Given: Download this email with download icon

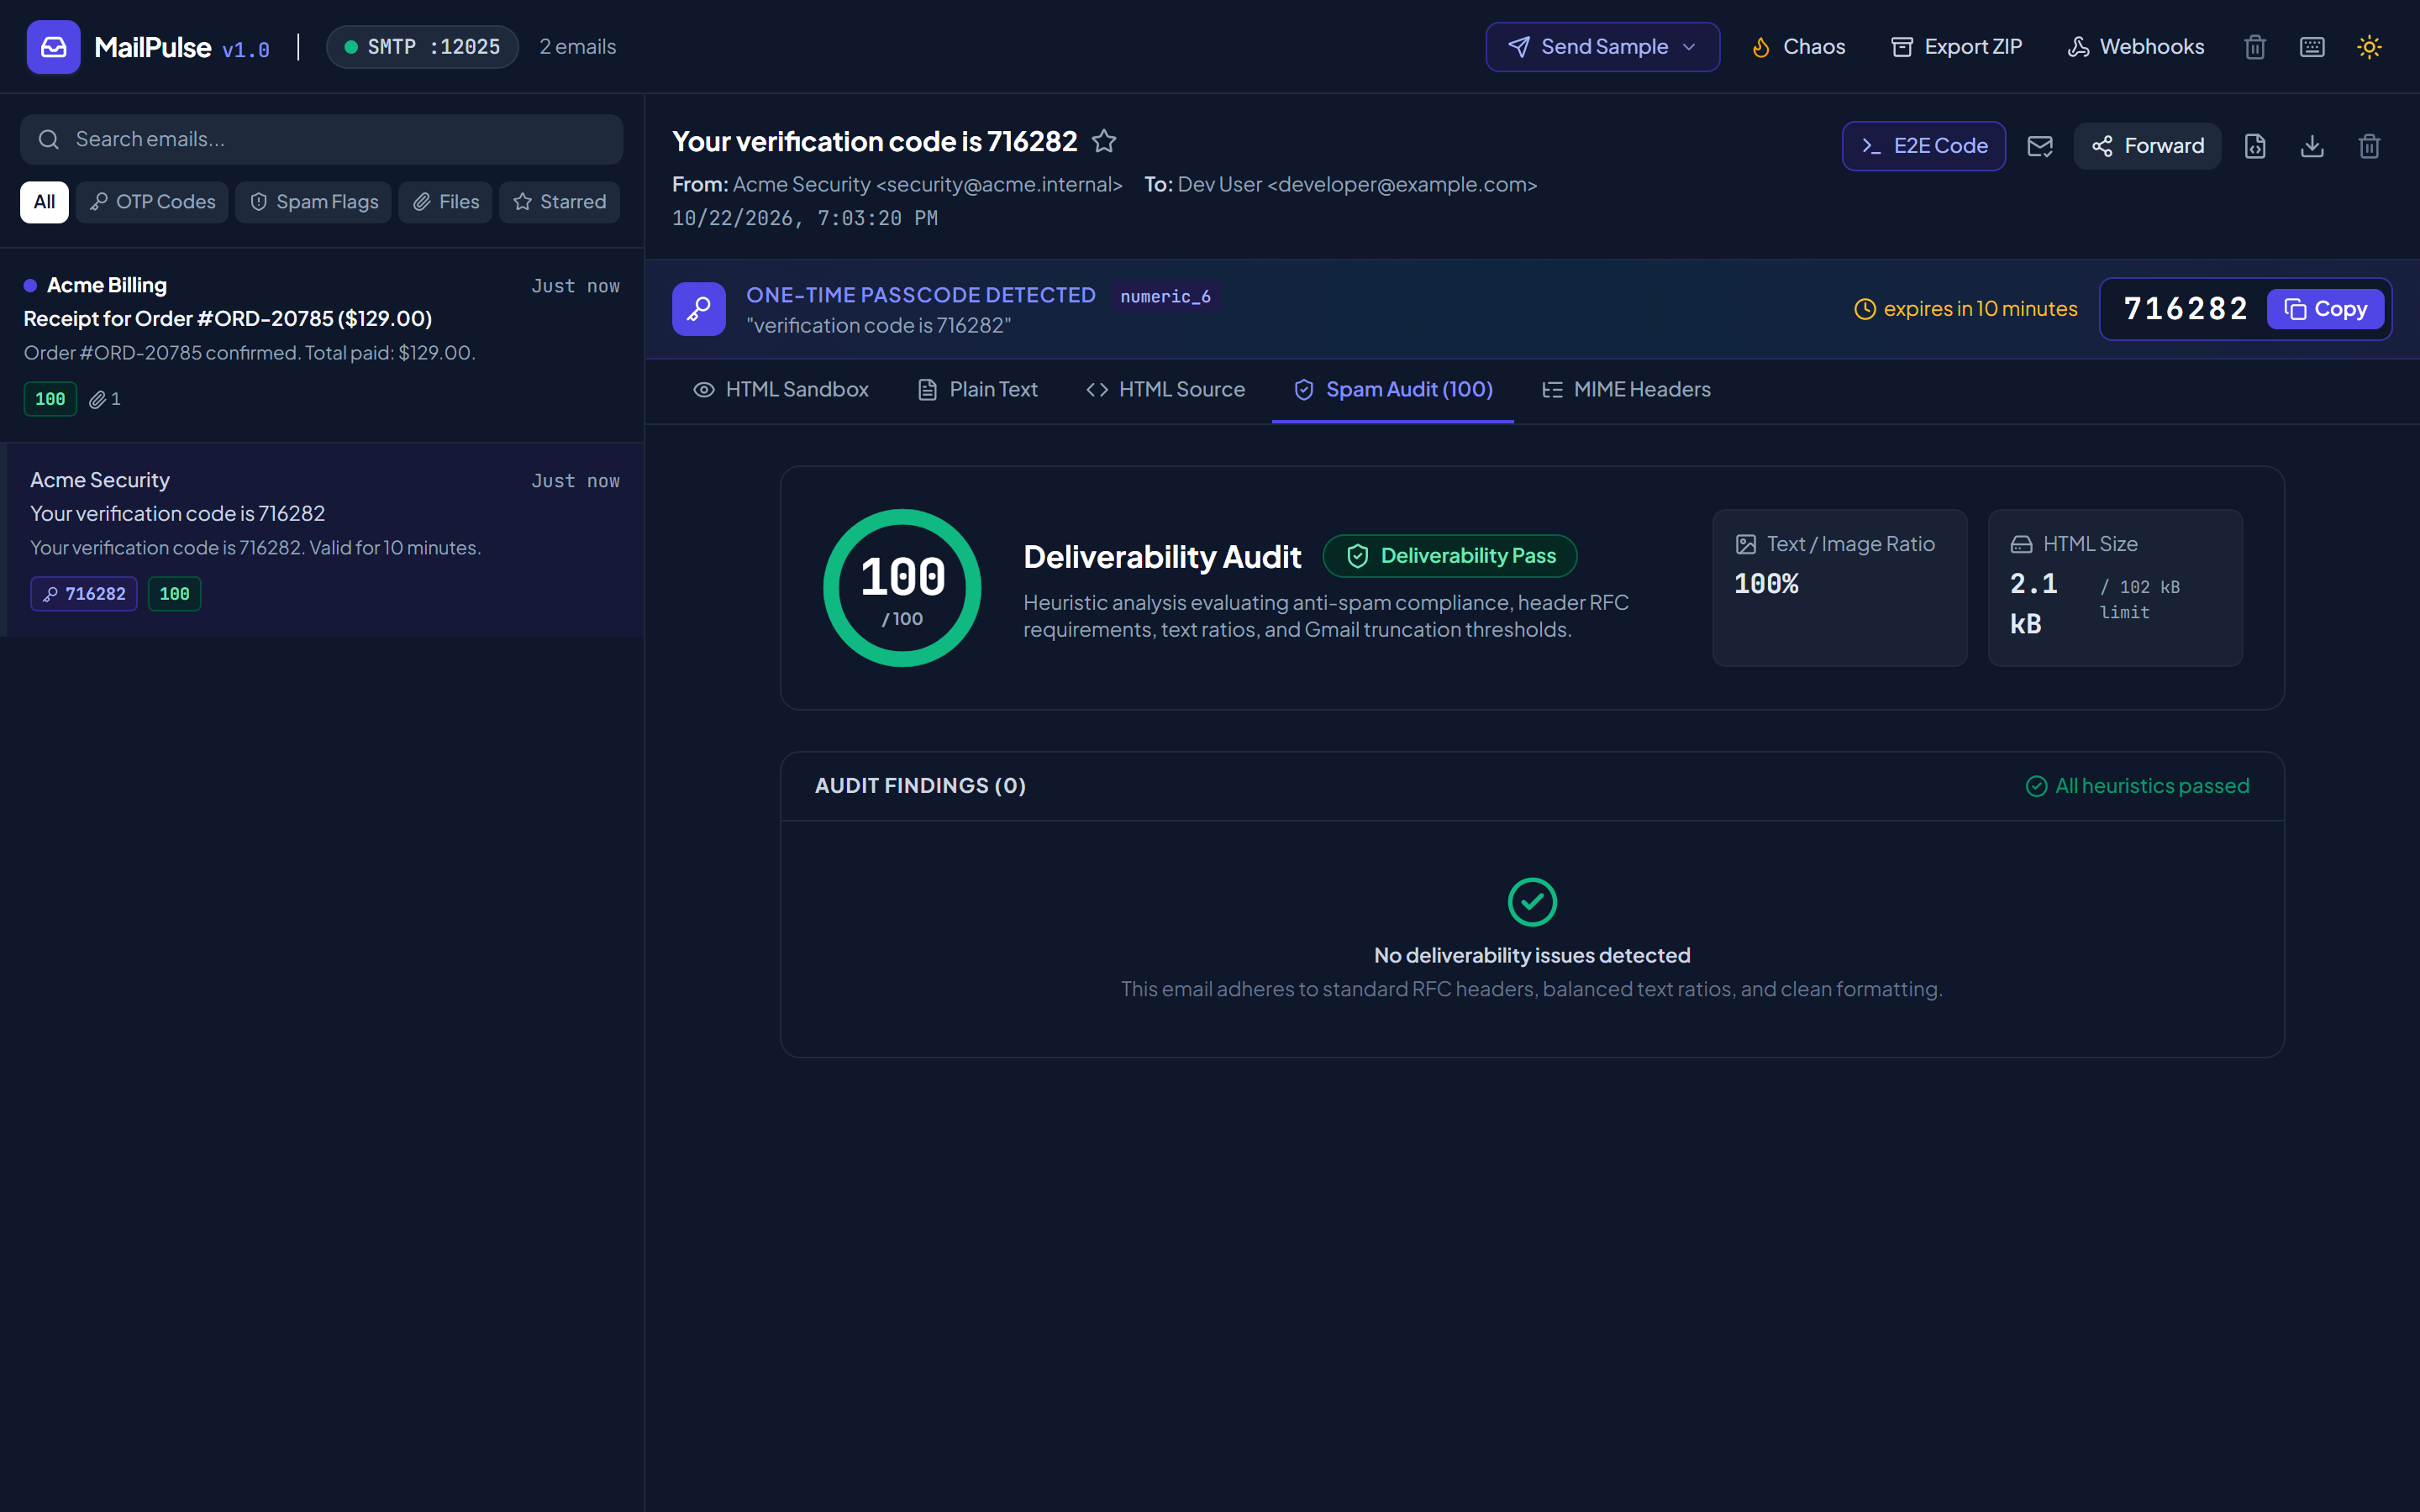Looking at the screenshot, I should point(2311,146).
